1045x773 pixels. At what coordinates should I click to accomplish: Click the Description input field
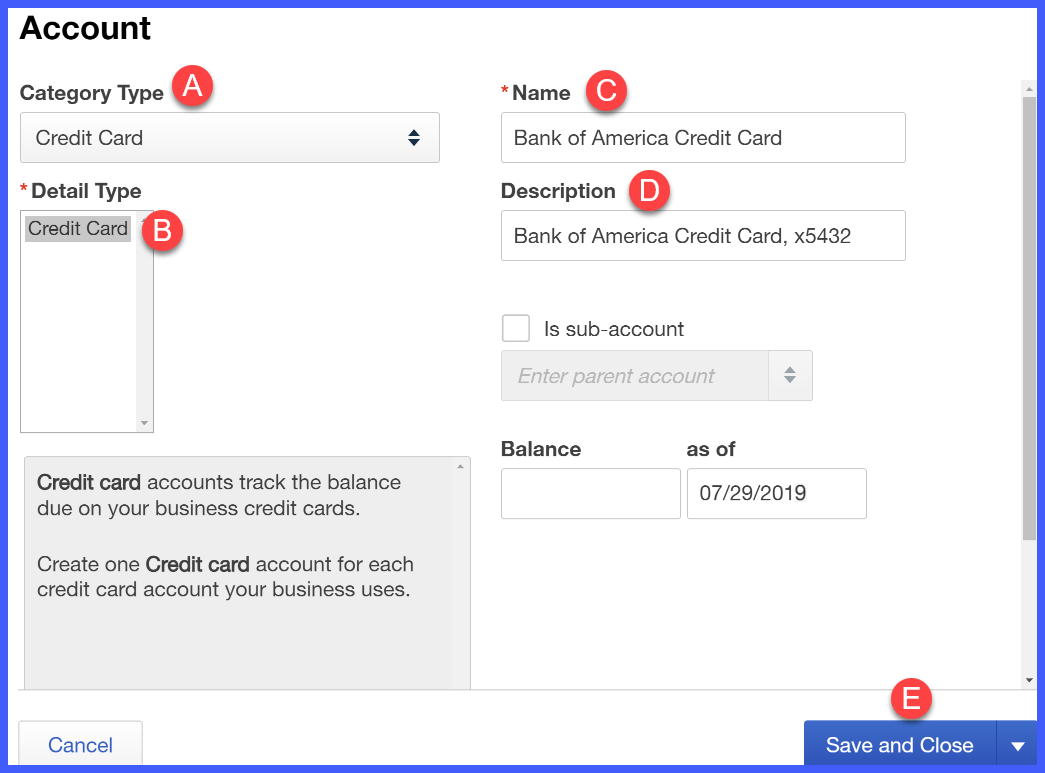coord(703,236)
